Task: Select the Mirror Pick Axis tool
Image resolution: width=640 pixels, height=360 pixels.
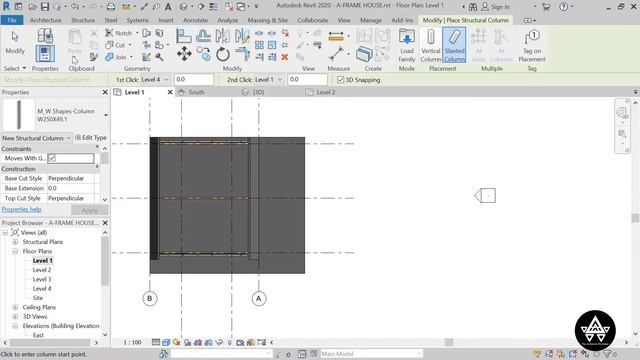Action: (x=223, y=36)
